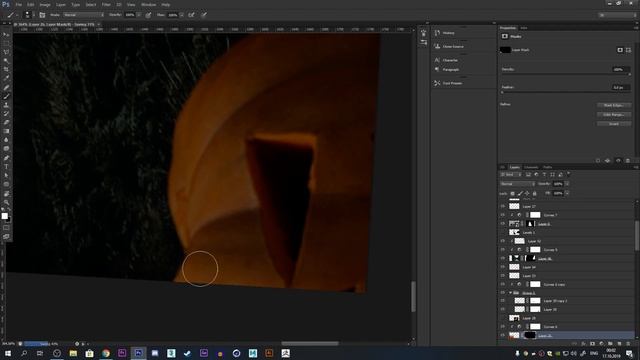Select the Eraser tool
The image size is (640, 360).
point(6,122)
